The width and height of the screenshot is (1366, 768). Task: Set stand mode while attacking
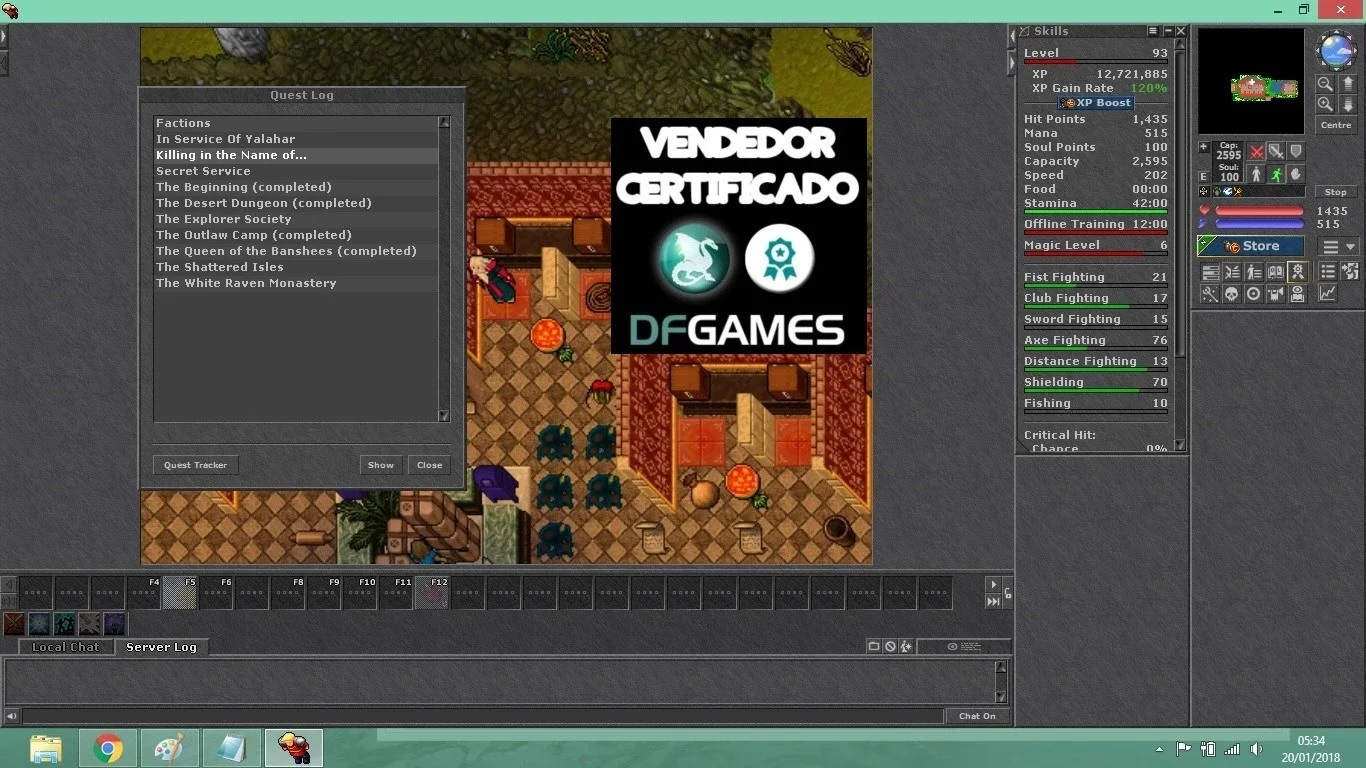pos(1257,175)
